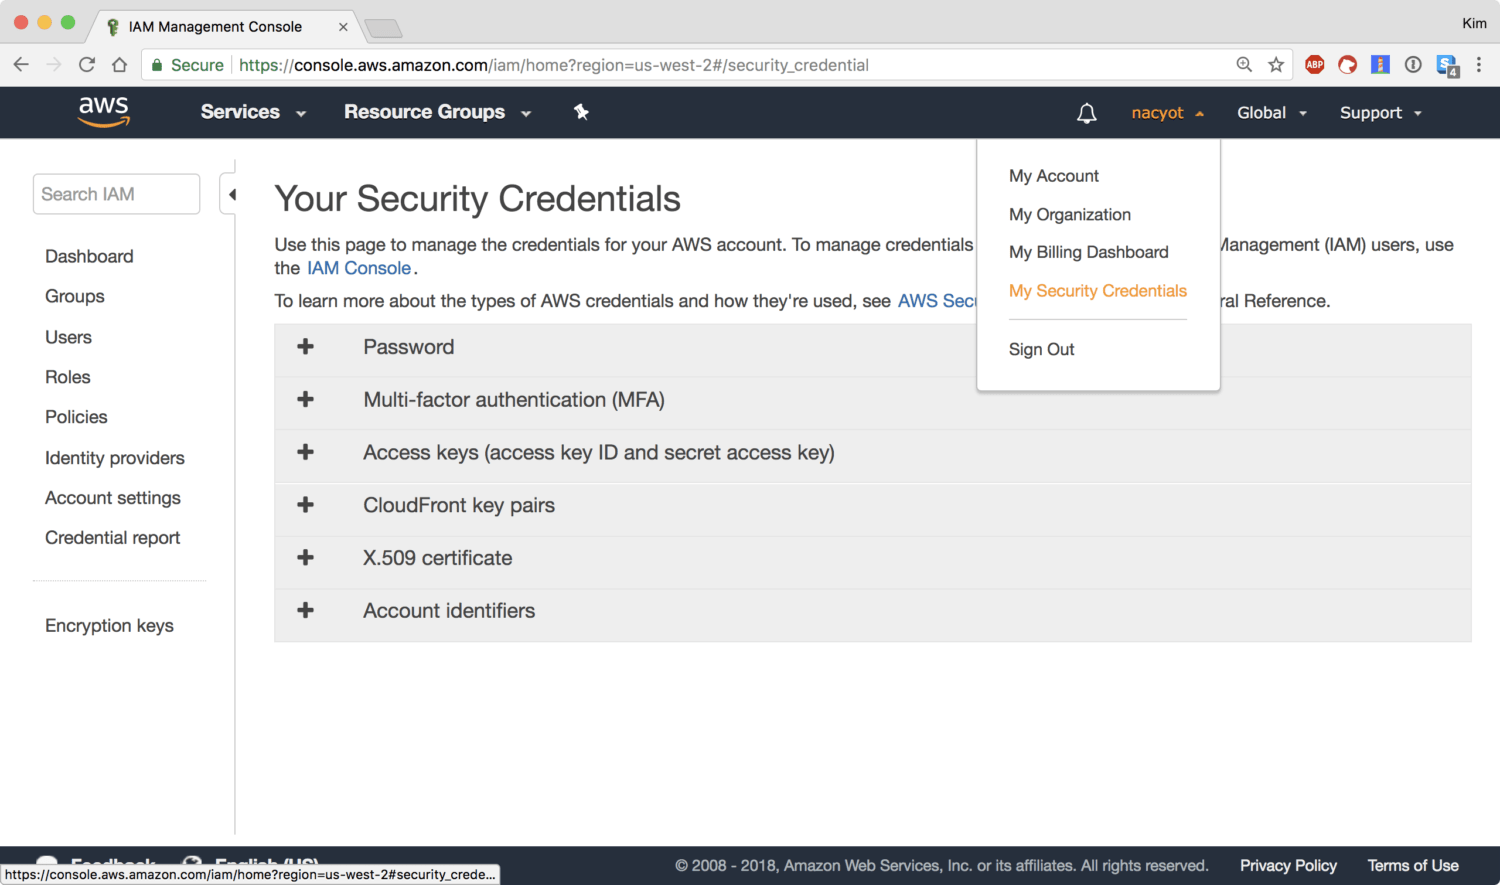Viewport: 1500px width, 885px height.
Task: Open Users in the IAM sidebar
Action: (68, 337)
